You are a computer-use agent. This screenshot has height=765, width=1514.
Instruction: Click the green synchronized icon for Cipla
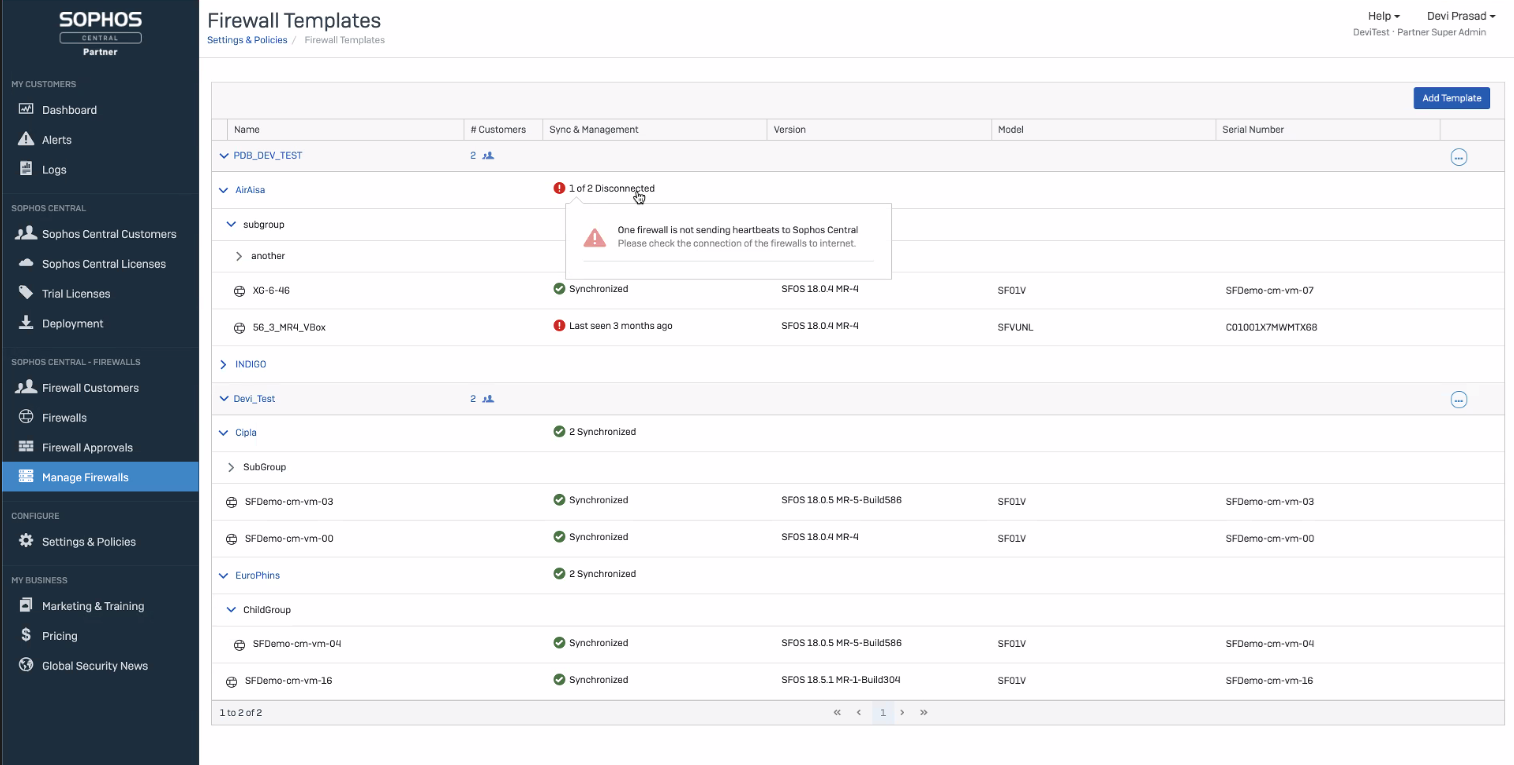(559, 432)
